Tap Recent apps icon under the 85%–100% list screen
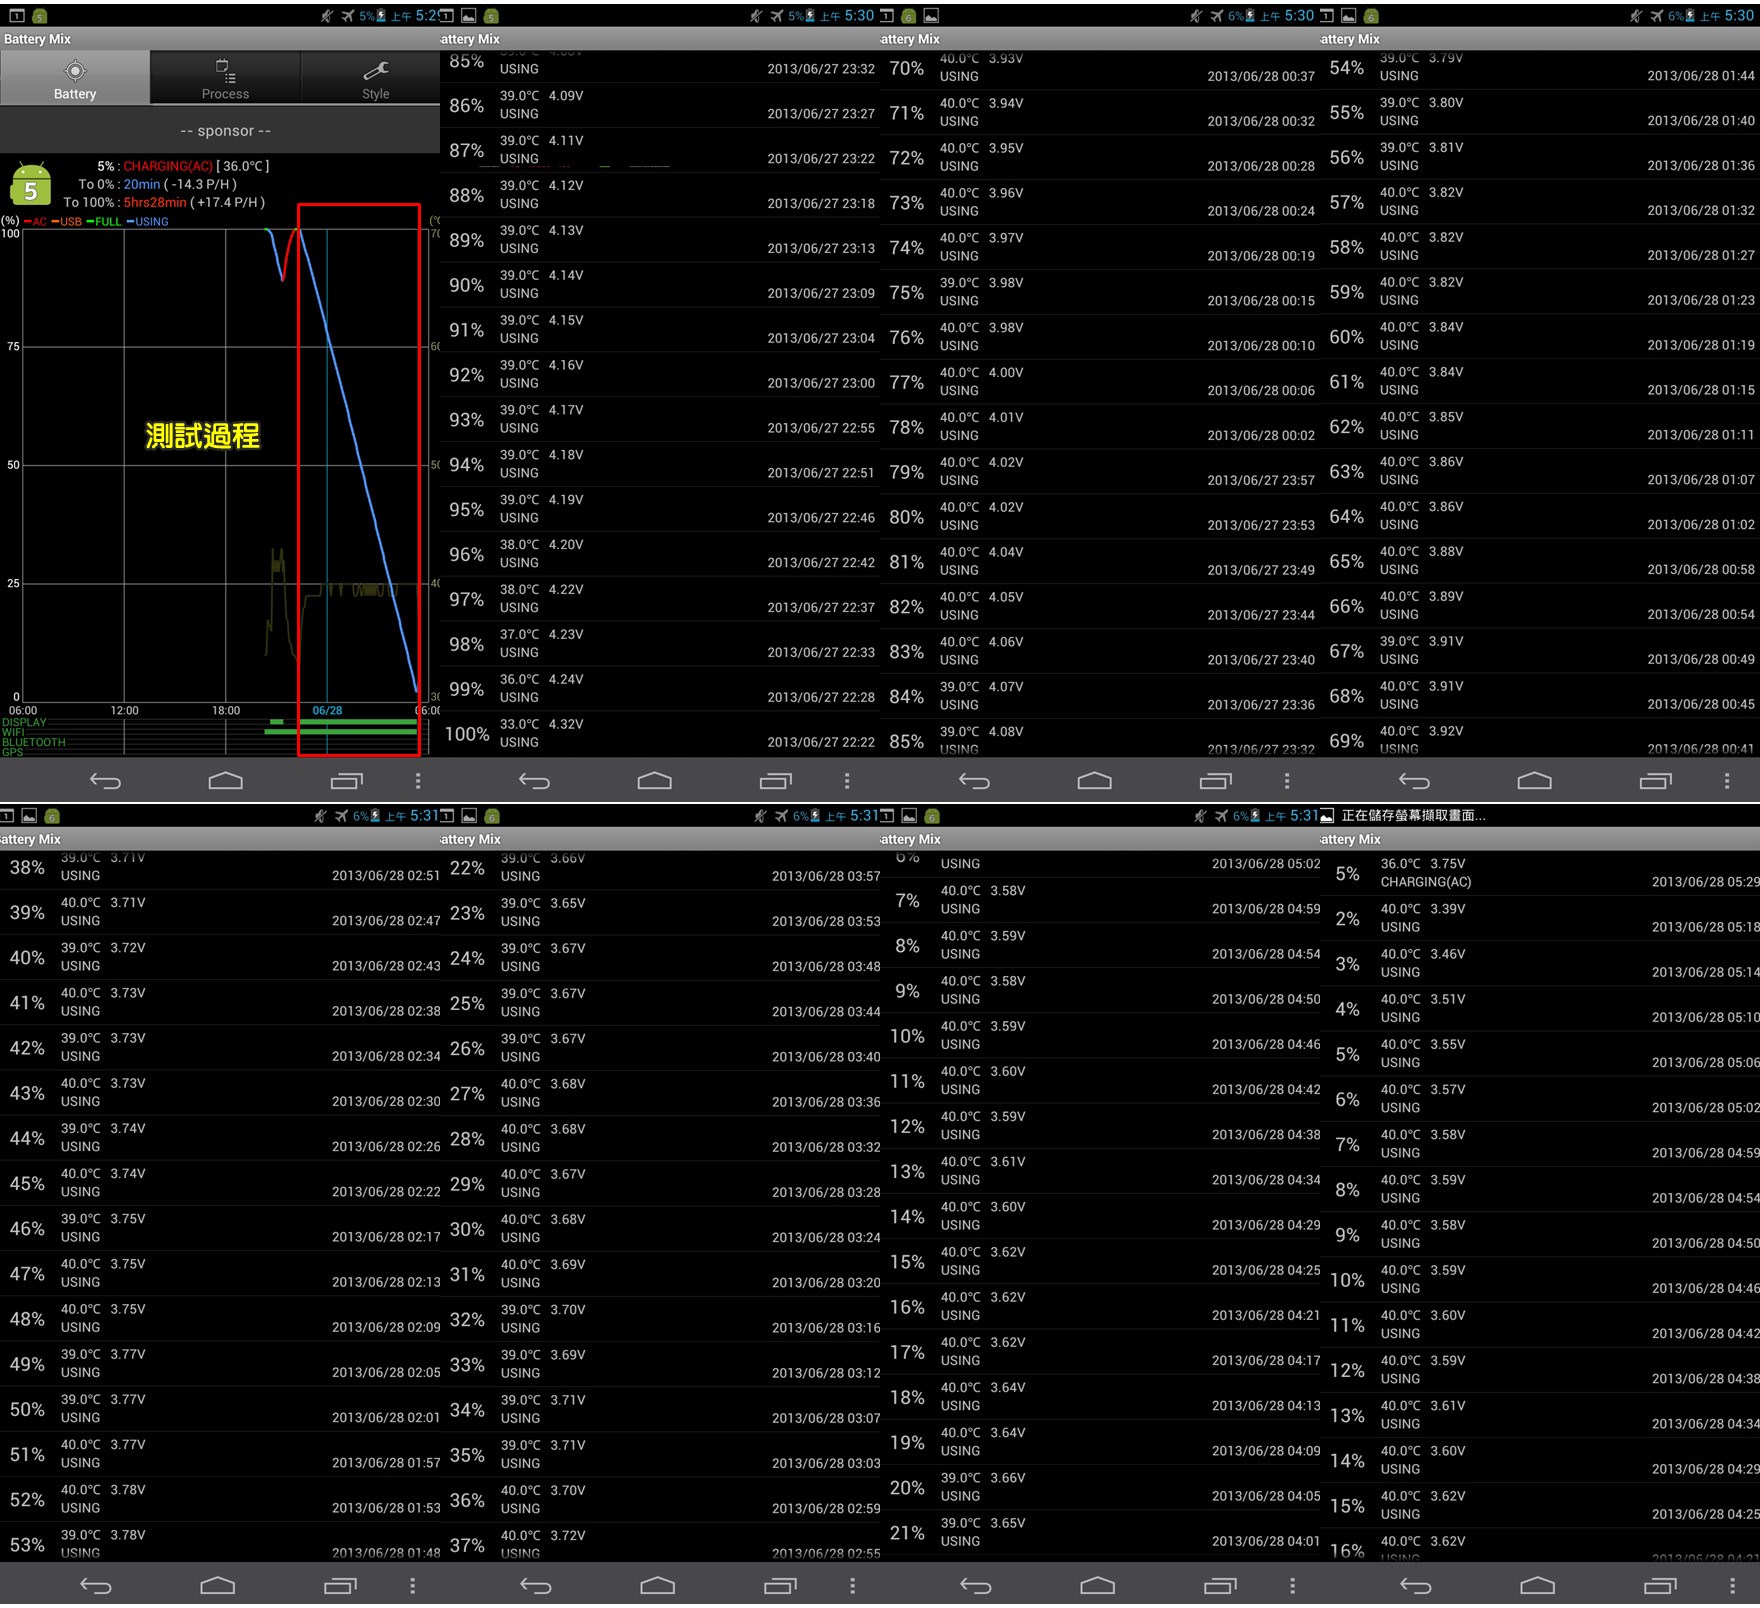This screenshot has width=1760, height=1608. click(776, 781)
